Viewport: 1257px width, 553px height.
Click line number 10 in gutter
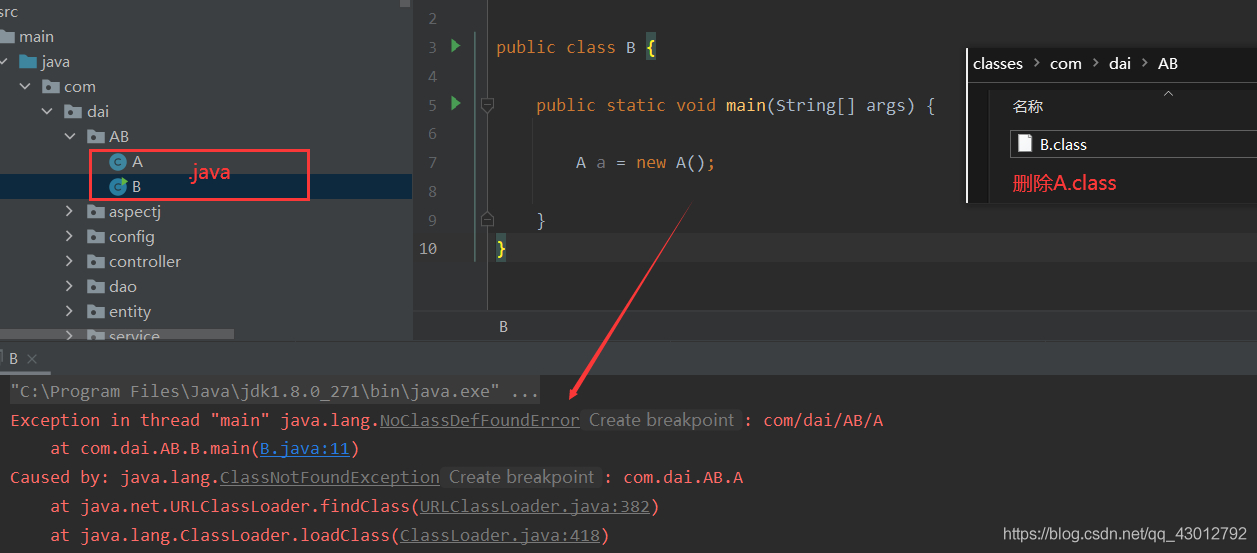[428, 248]
